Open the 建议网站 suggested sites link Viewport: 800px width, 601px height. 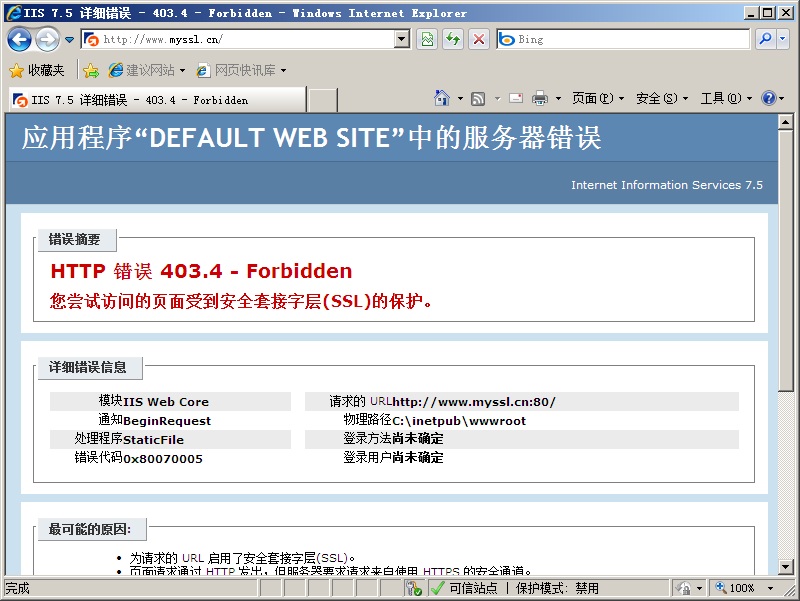click(x=146, y=70)
